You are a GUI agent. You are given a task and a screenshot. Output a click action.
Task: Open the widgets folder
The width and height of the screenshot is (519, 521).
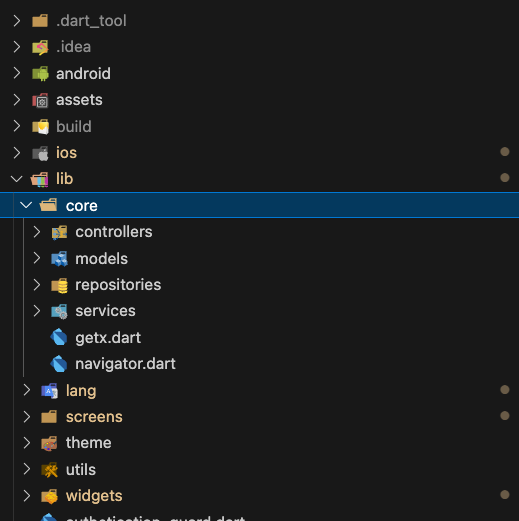click(x=259, y=496)
